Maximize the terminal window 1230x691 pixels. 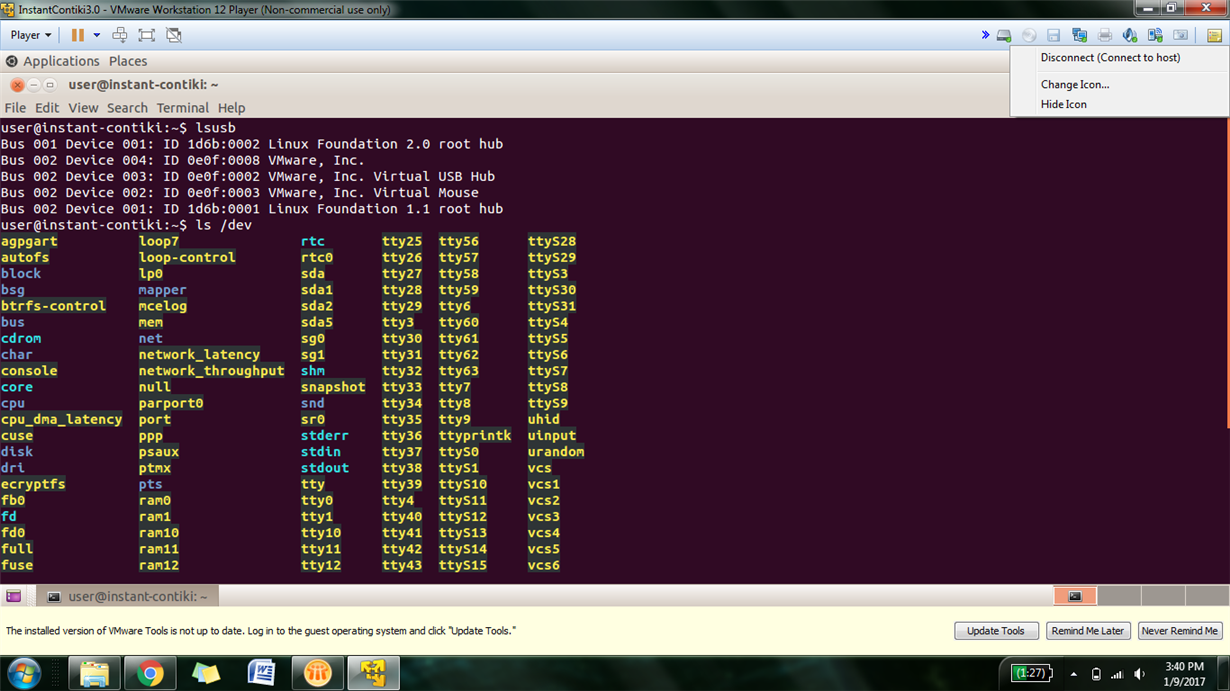[x=49, y=85]
